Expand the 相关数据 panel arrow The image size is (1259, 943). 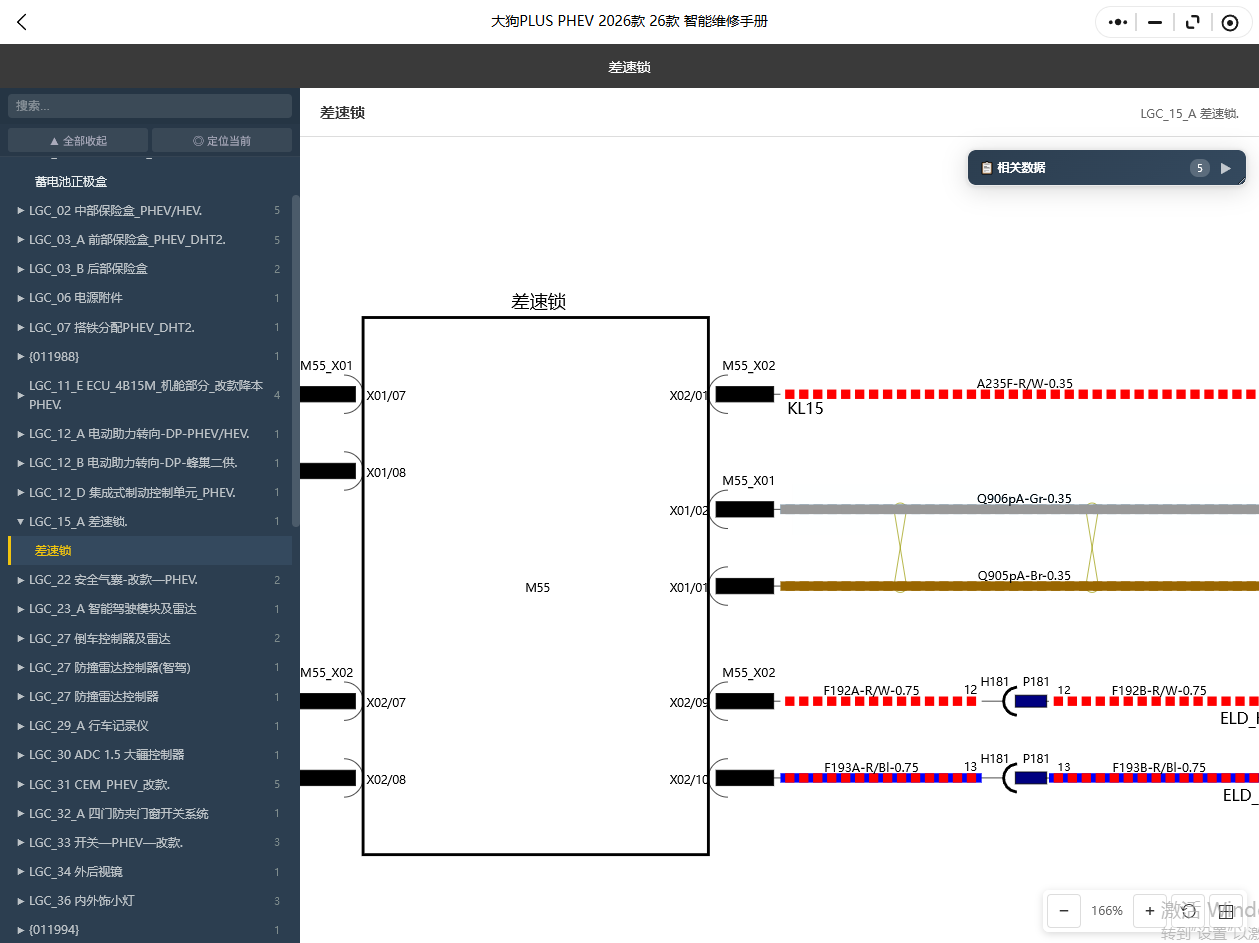pyautogui.click(x=1226, y=168)
